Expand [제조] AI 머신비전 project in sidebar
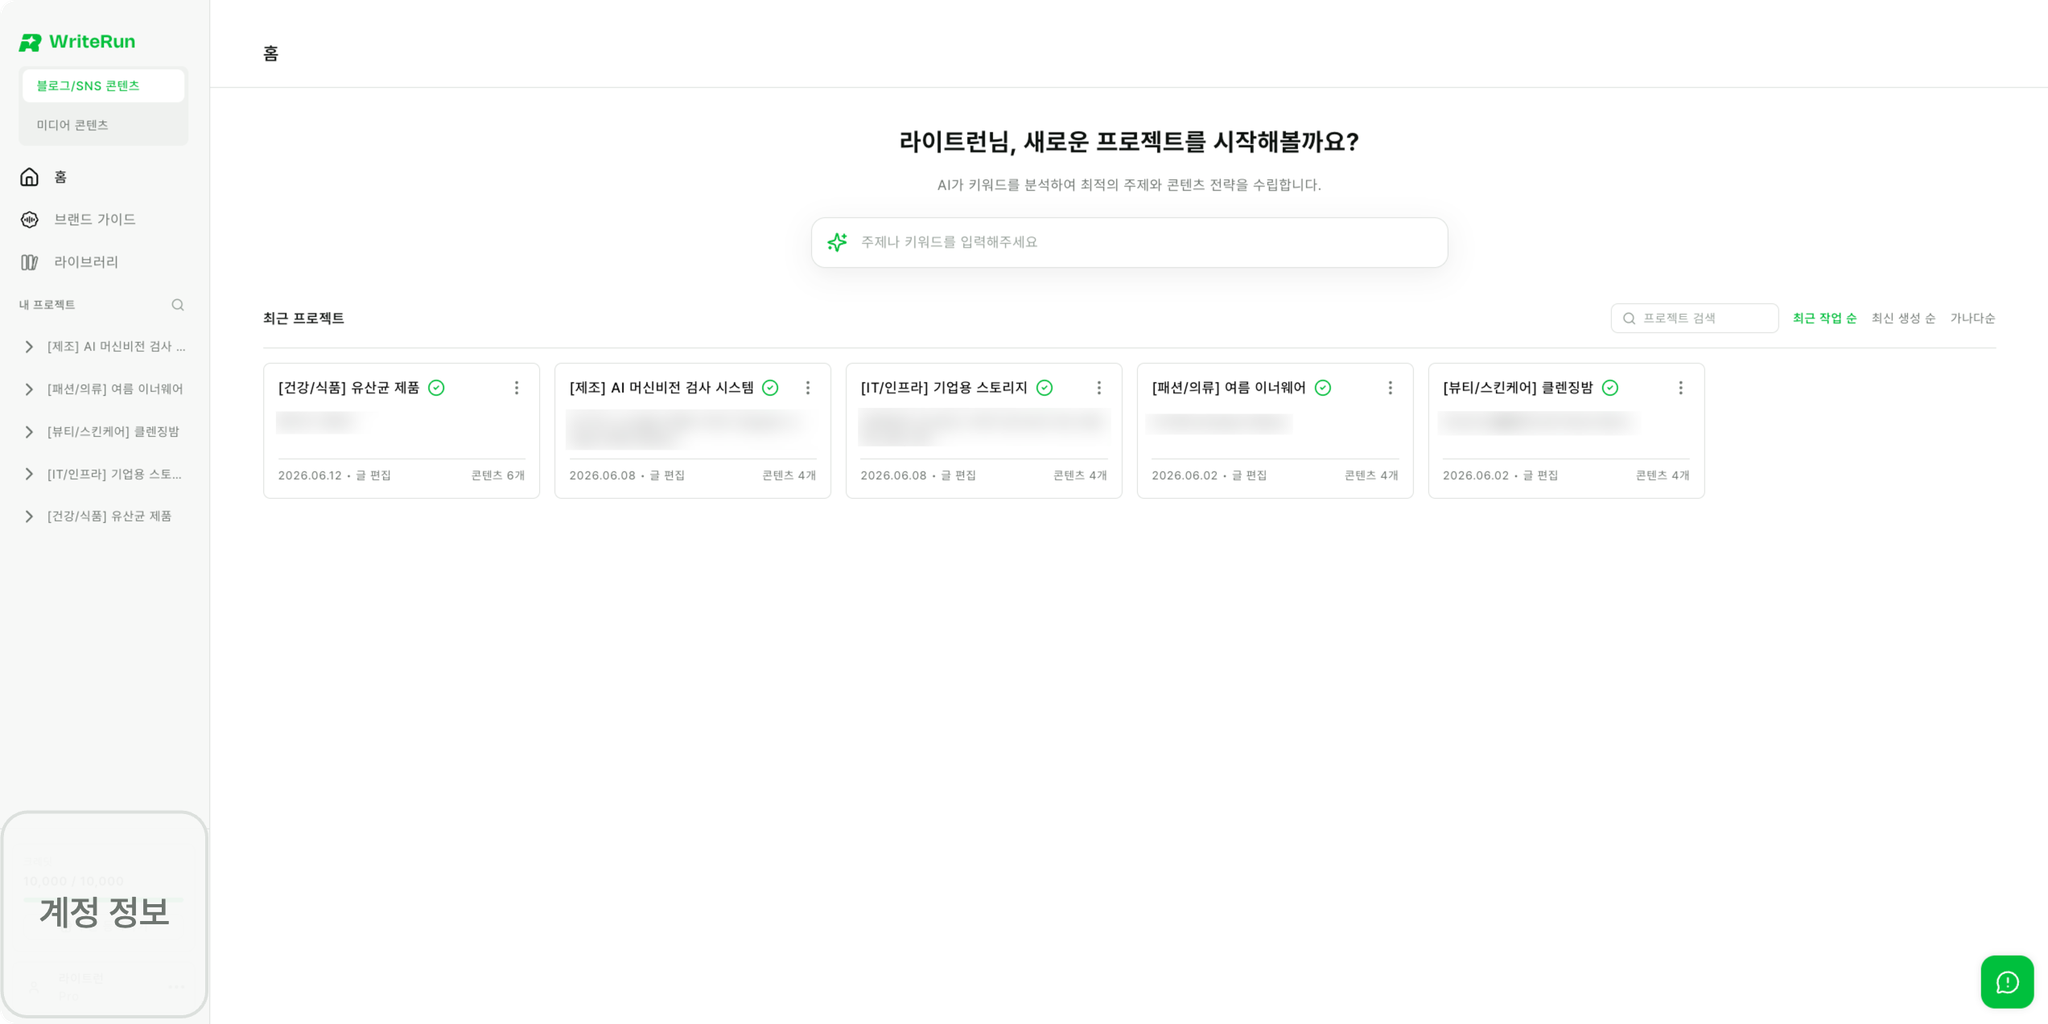This screenshot has height=1024, width=2048. point(29,347)
